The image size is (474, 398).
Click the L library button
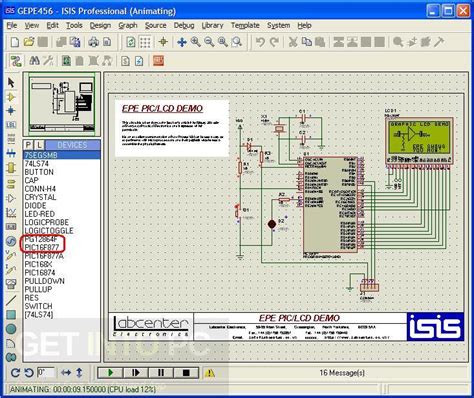click(x=39, y=145)
